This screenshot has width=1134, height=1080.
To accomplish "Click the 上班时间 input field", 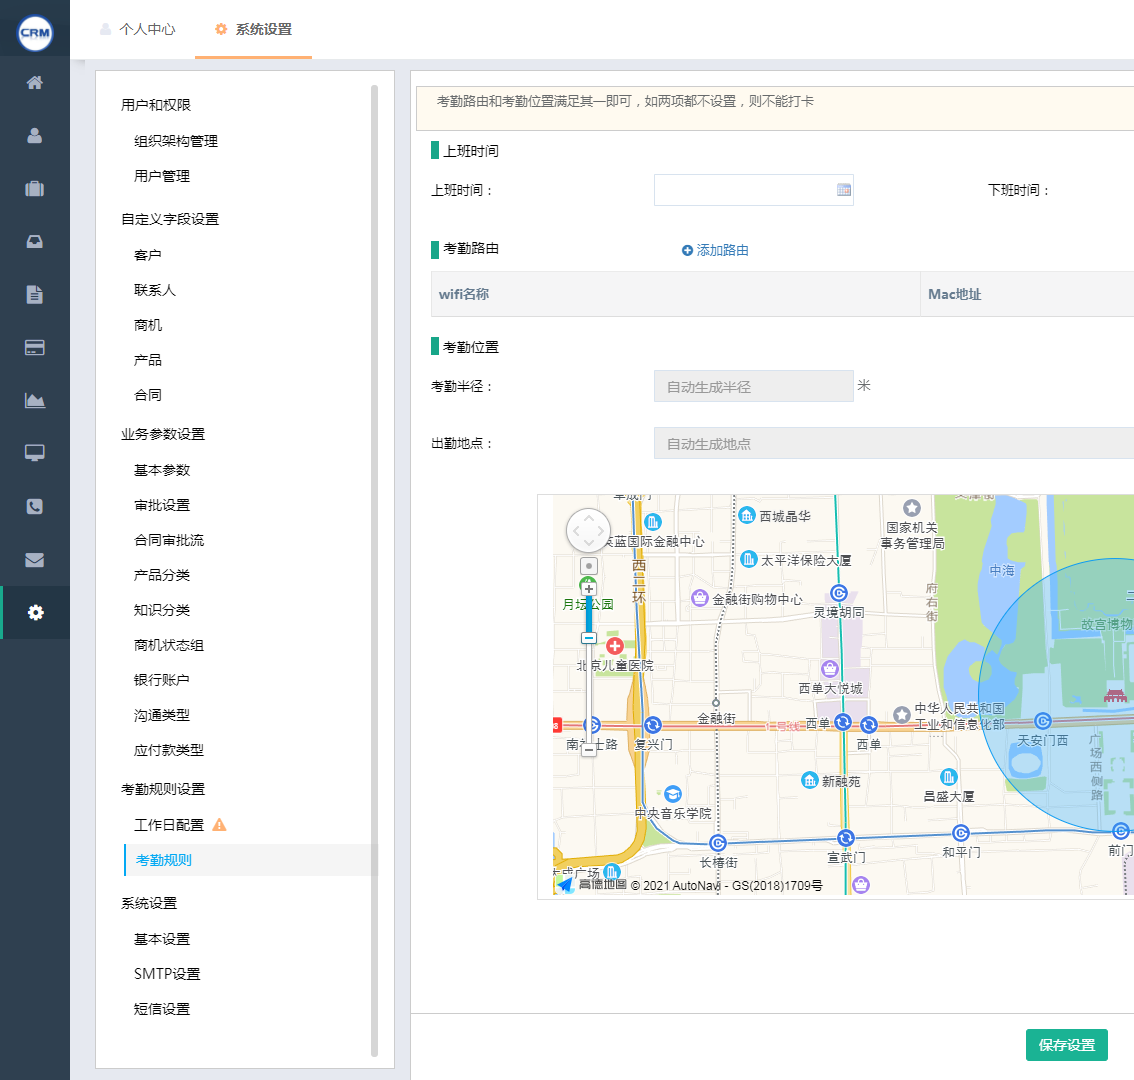I will (754, 190).
